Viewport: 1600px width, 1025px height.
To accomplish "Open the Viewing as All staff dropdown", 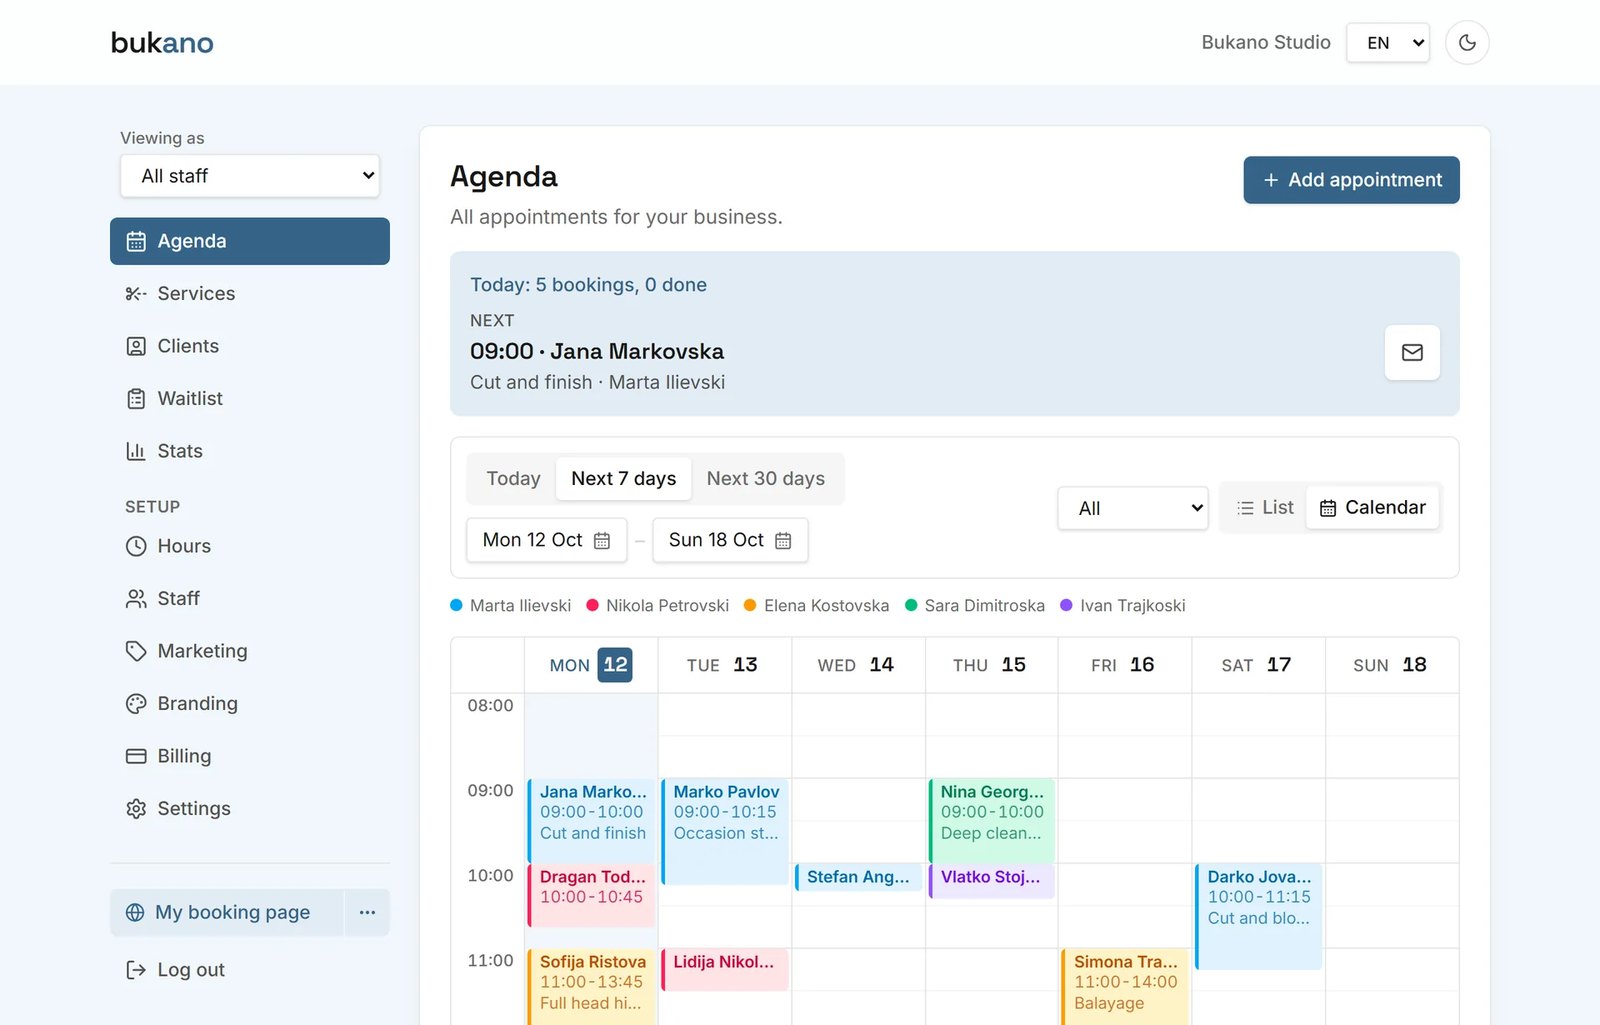I will coord(250,176).
